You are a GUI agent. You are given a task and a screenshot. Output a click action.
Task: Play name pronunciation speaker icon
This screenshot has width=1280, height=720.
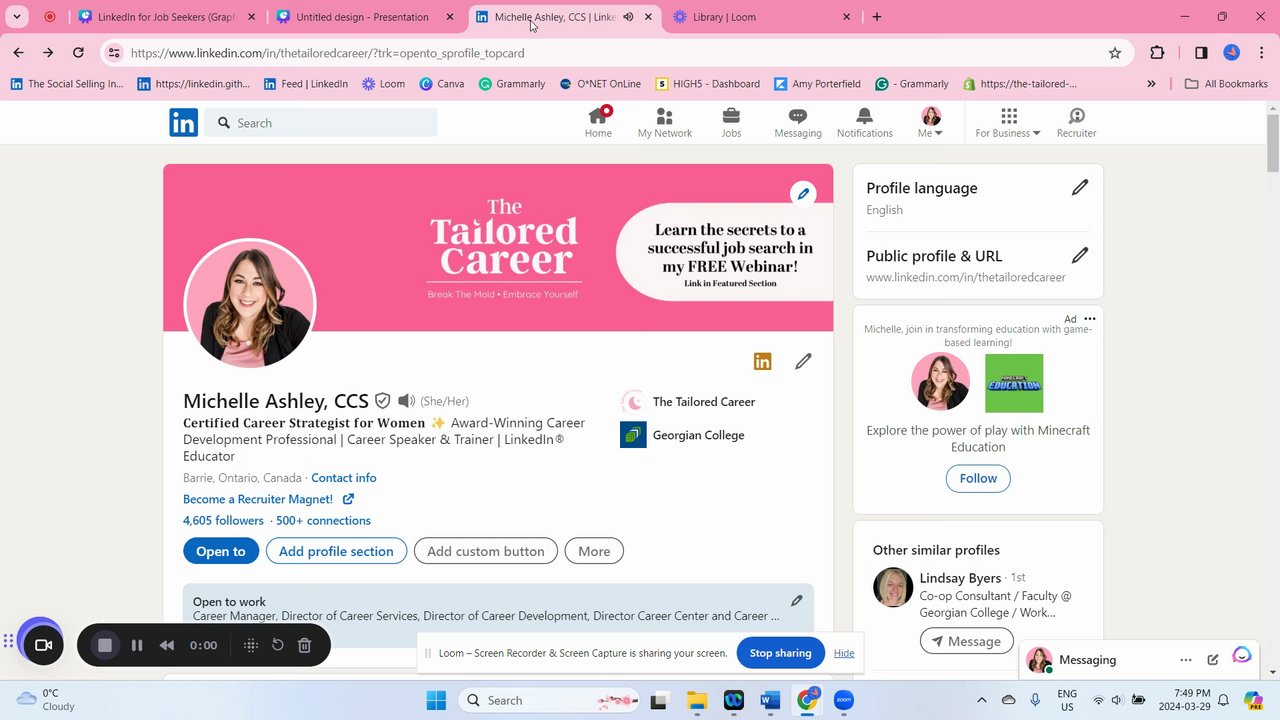point(406,401)
